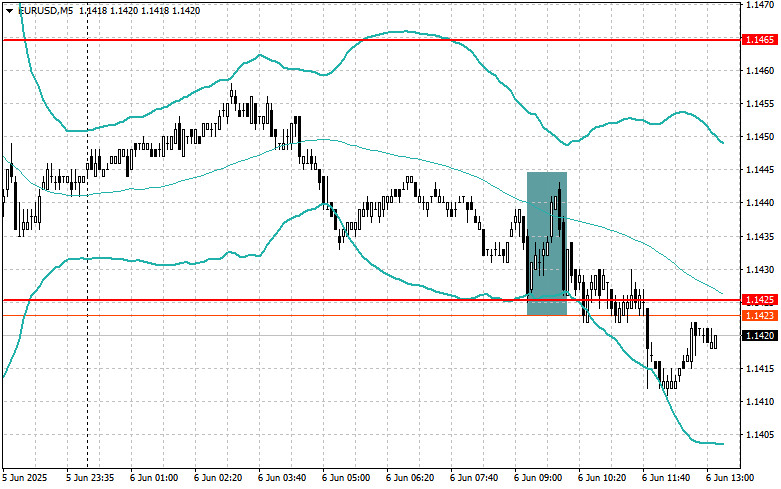Select the teal shaded rectangle on chart
This screenshot has width=781, height=489.
point(547,244)
